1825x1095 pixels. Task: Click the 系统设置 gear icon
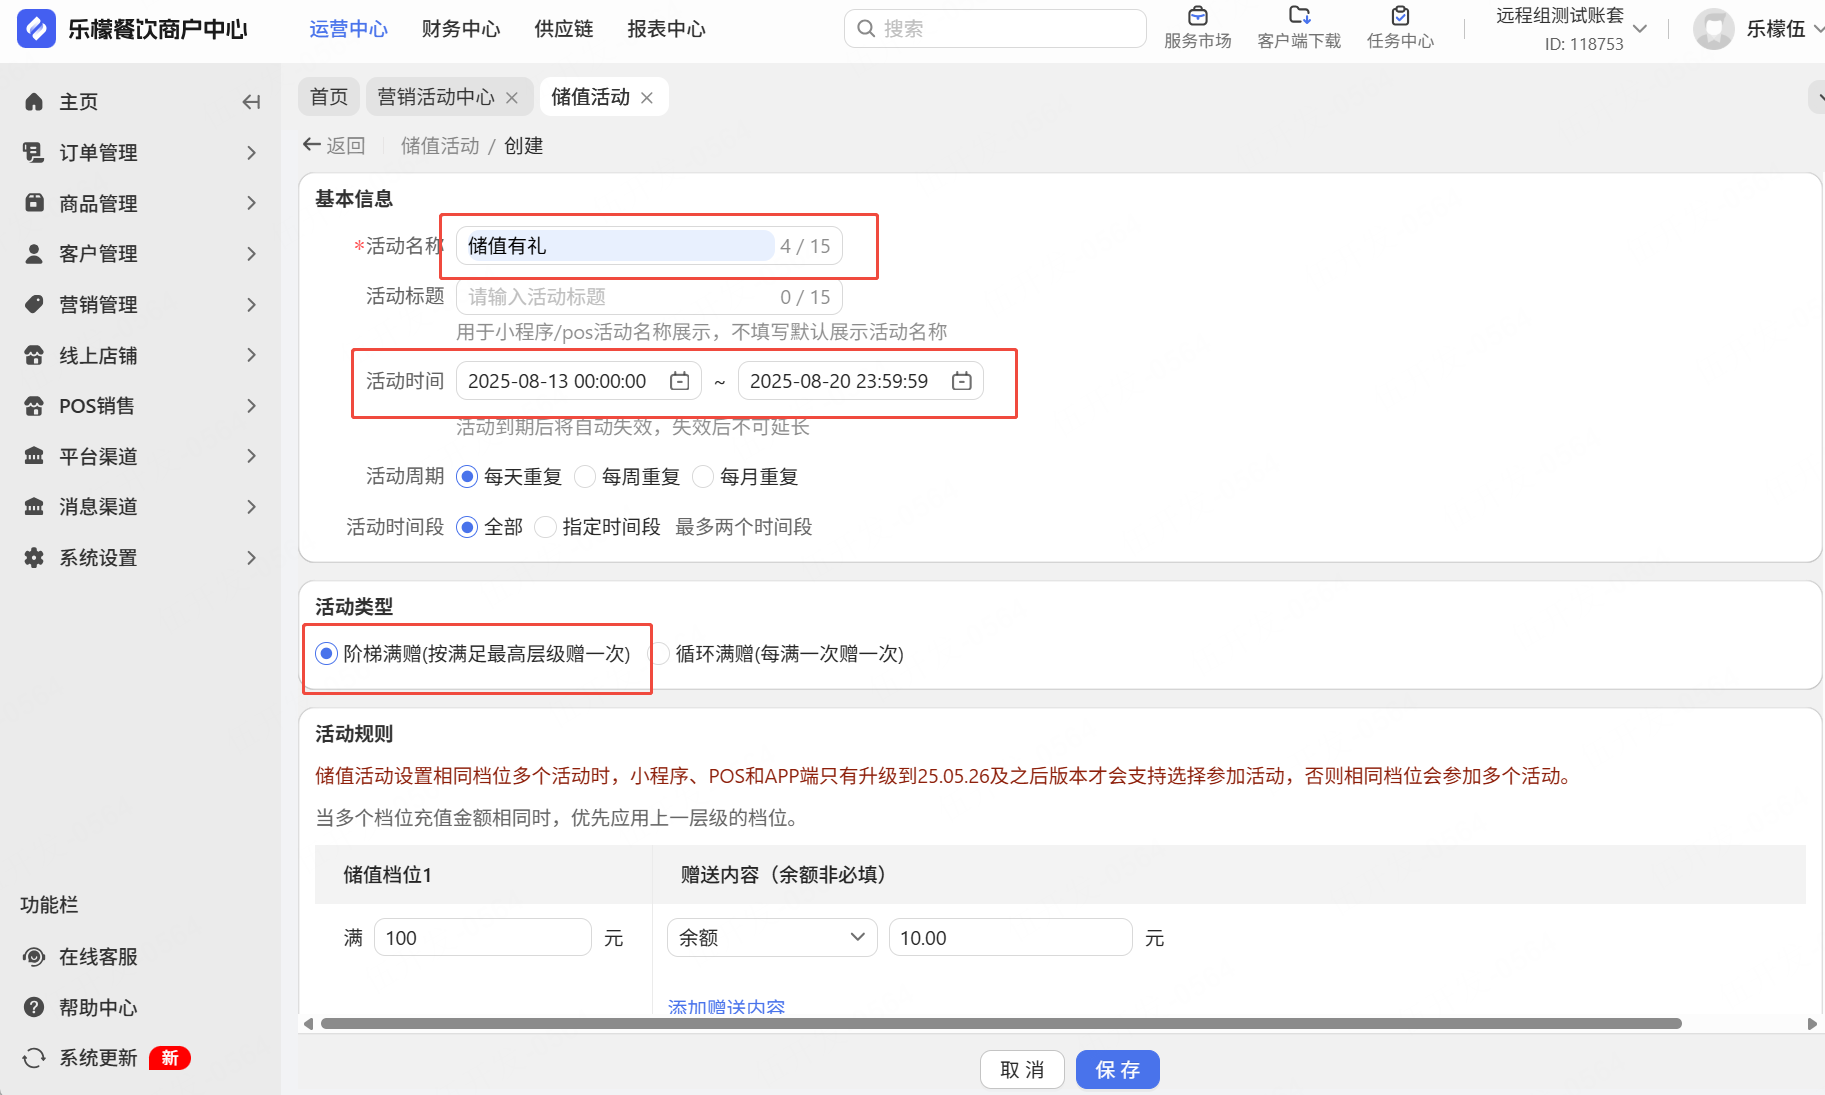34,558
